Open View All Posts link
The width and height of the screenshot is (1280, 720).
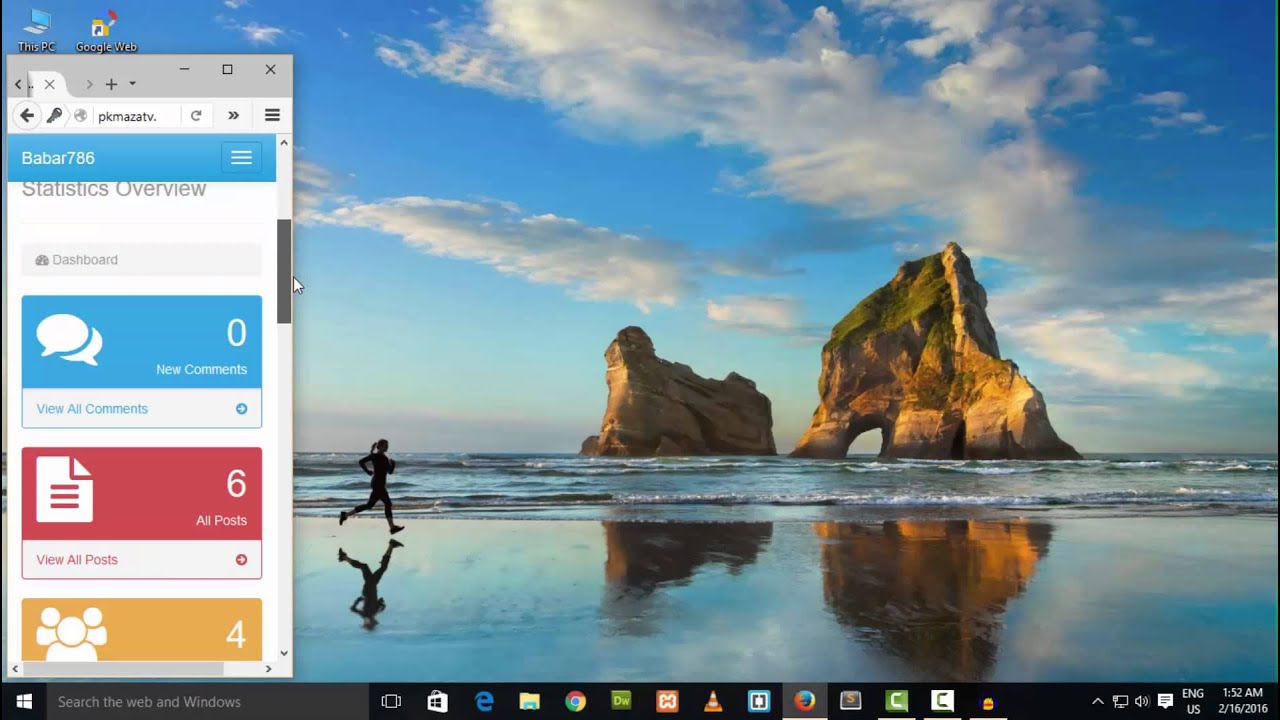[x=77, y=560]
